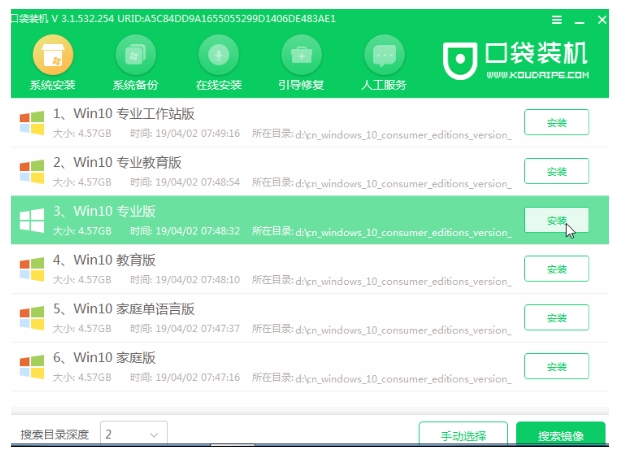This screenshot has width=622, height=464.
Task: Open the 人工服务 support chat icon
Action: click(x=384, y=55)
